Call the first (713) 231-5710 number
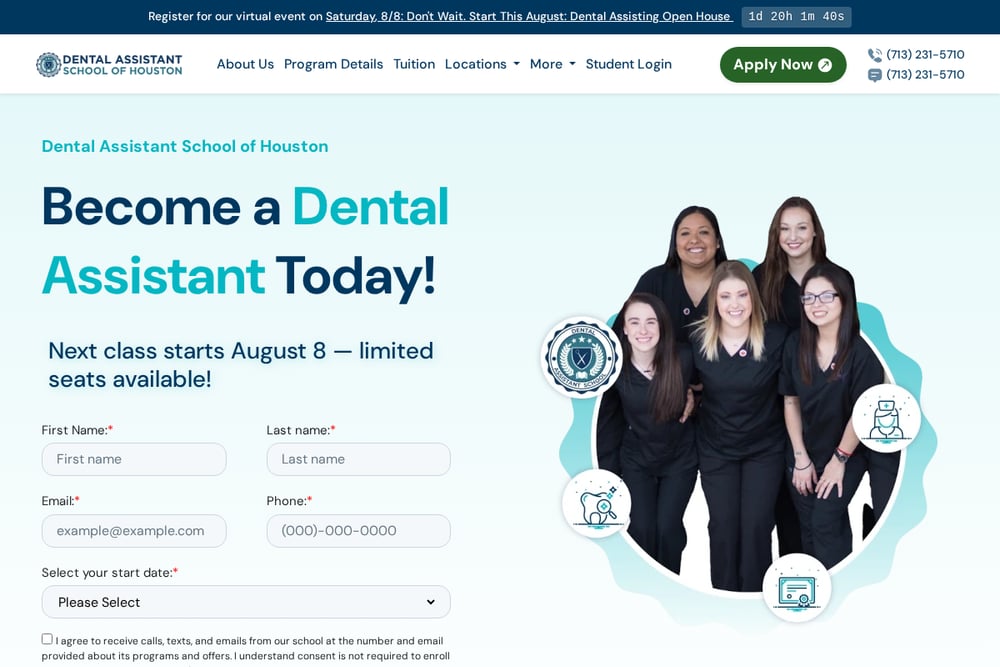The image size is (1000, 667). coord(925,55)
